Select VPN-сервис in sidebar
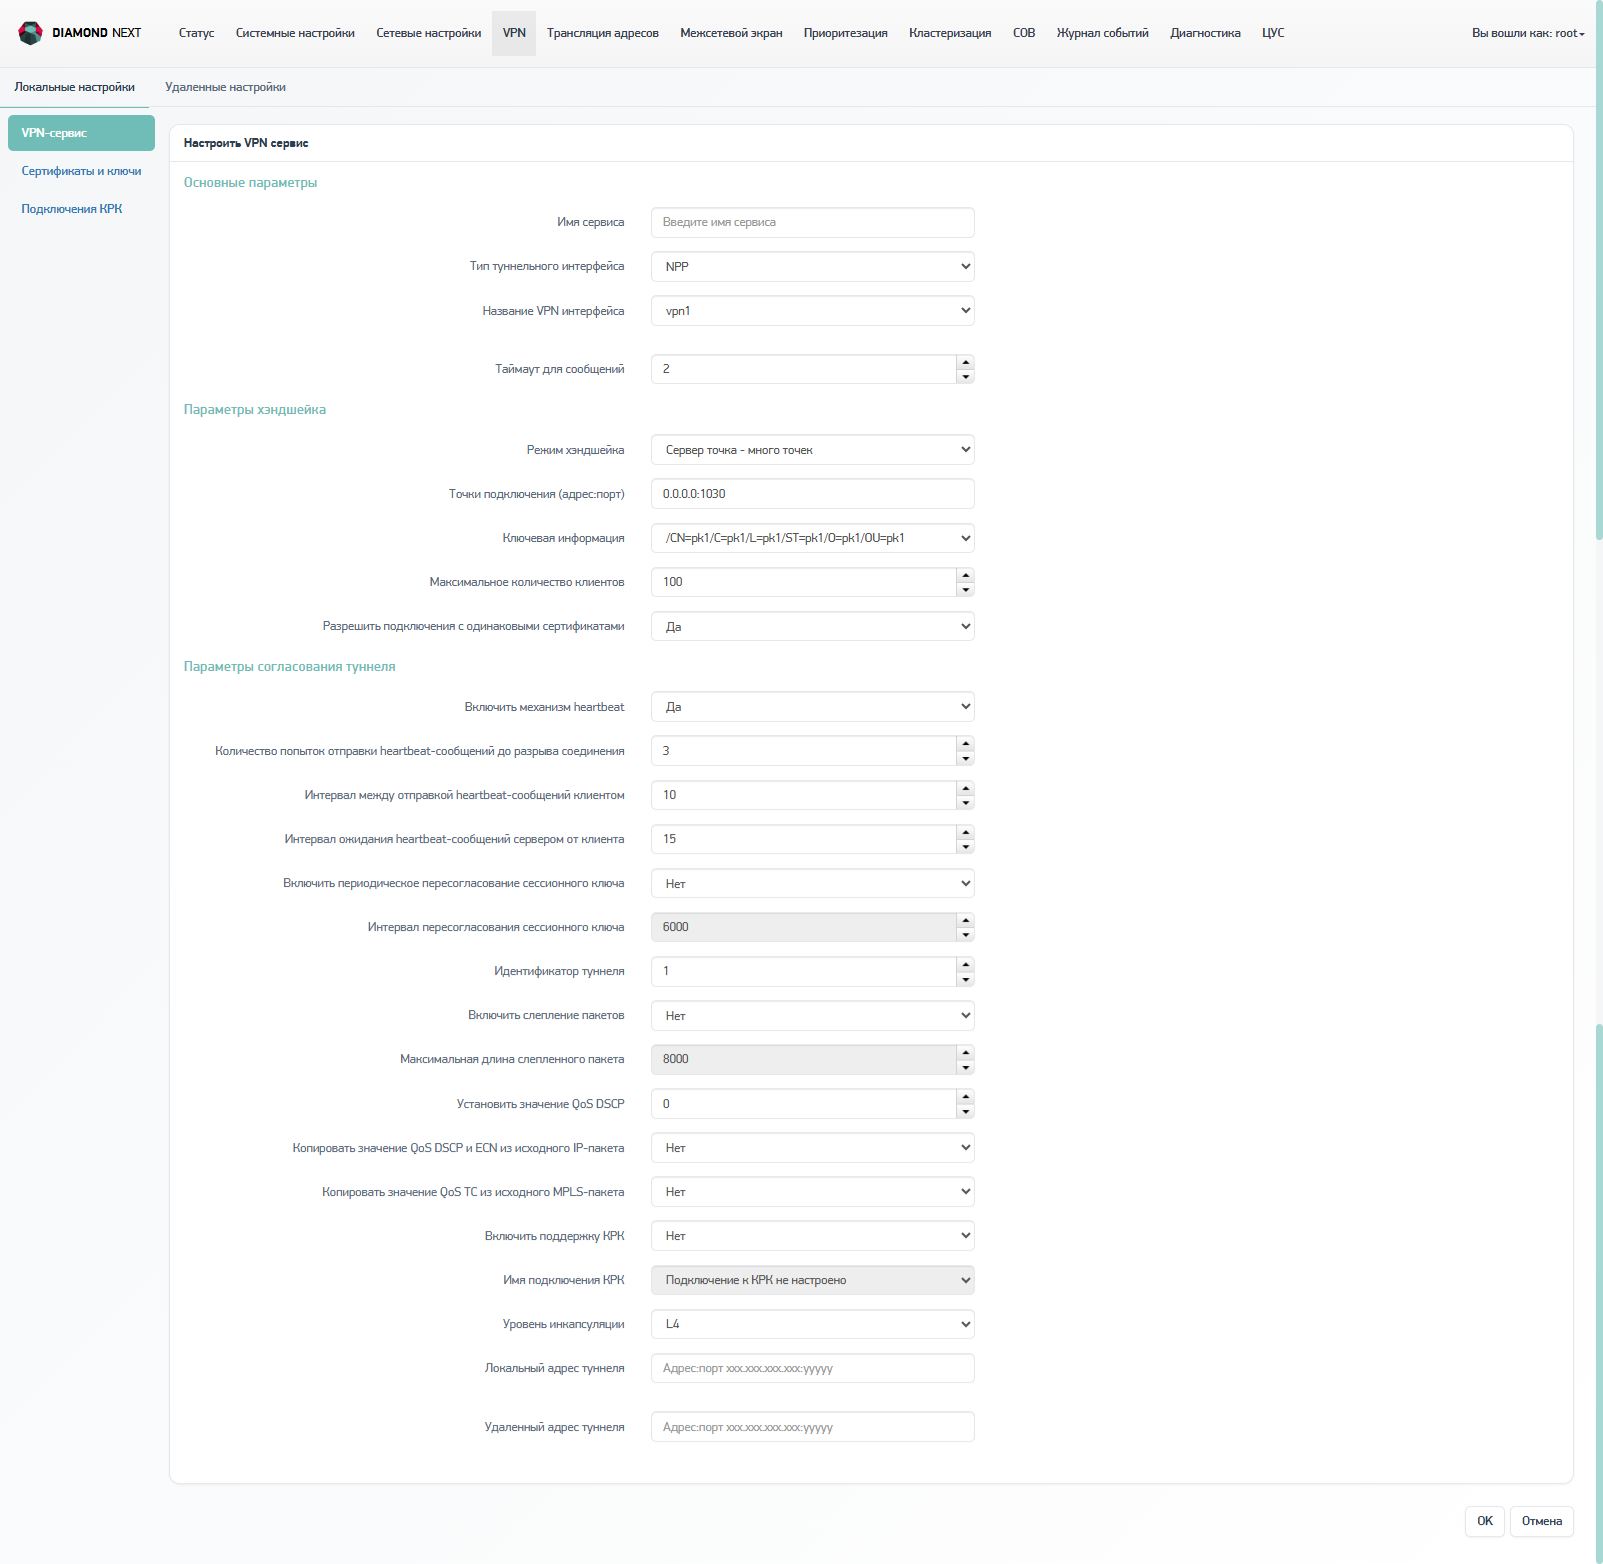 coord(81,133)
